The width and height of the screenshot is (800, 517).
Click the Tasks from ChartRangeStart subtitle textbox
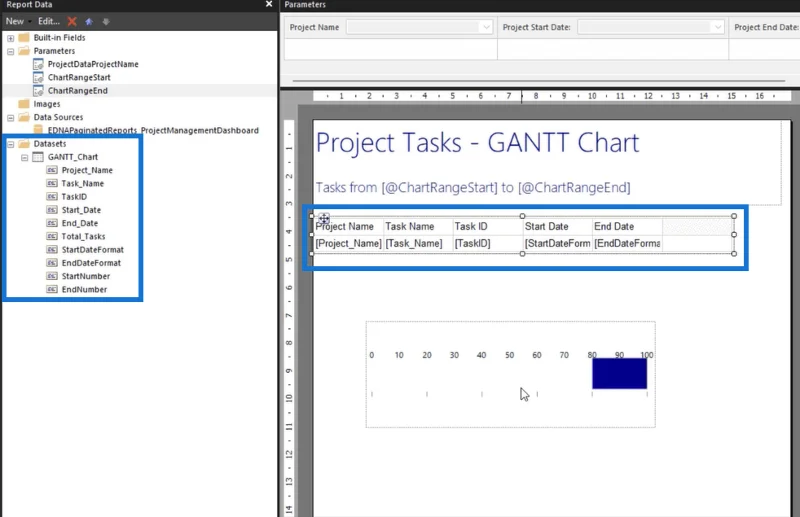(x=473, y=187)
